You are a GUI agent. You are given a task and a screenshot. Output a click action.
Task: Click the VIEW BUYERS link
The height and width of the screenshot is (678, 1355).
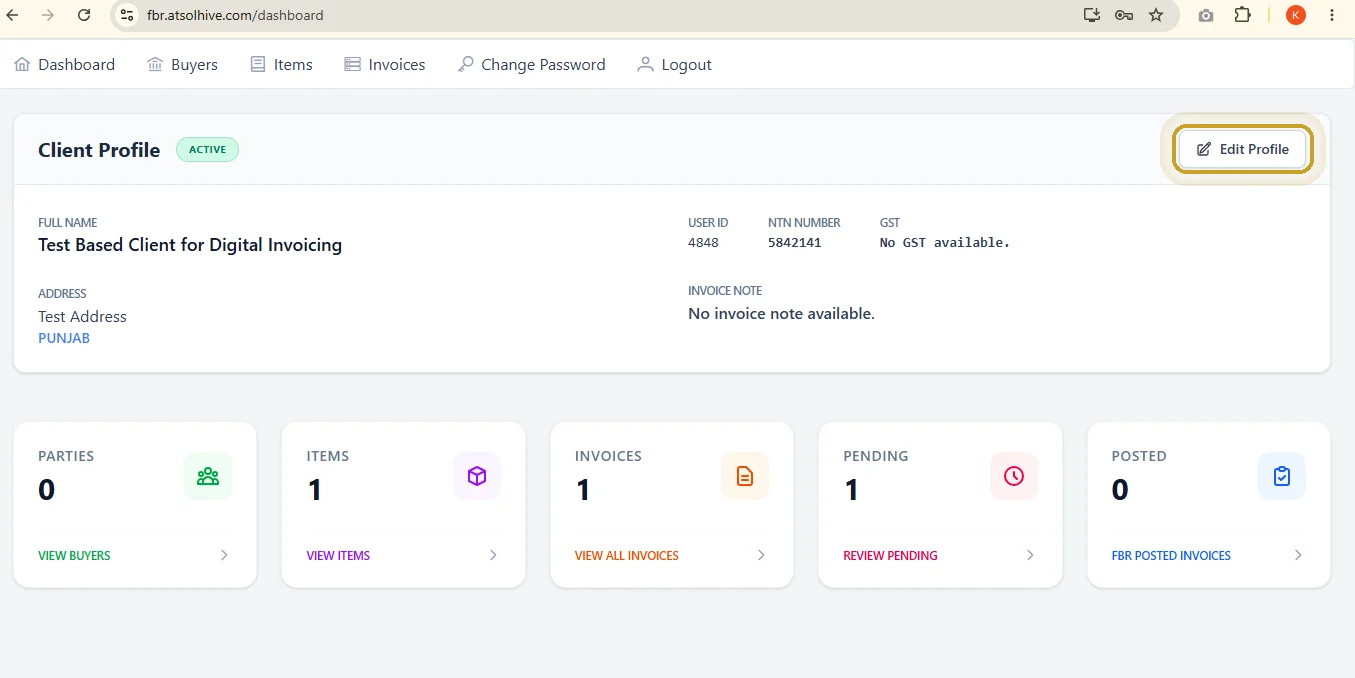[74, 555]
